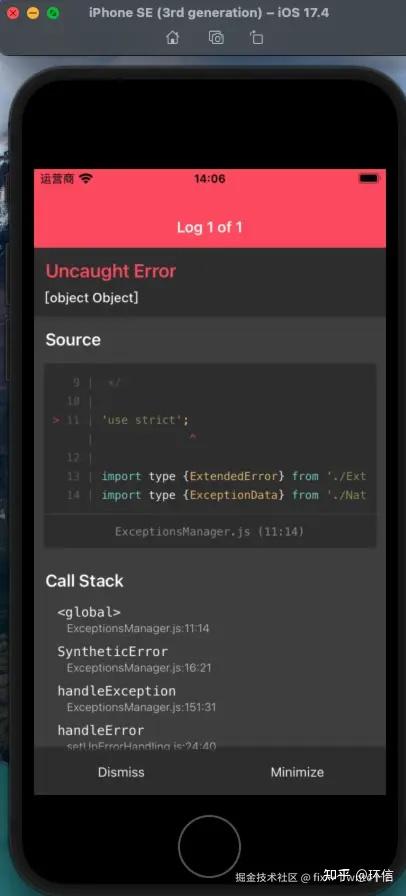Tap the battery icon in status bar
This screenshot has height=896, width=406.
pyautogui.click(x=368, y=179)
